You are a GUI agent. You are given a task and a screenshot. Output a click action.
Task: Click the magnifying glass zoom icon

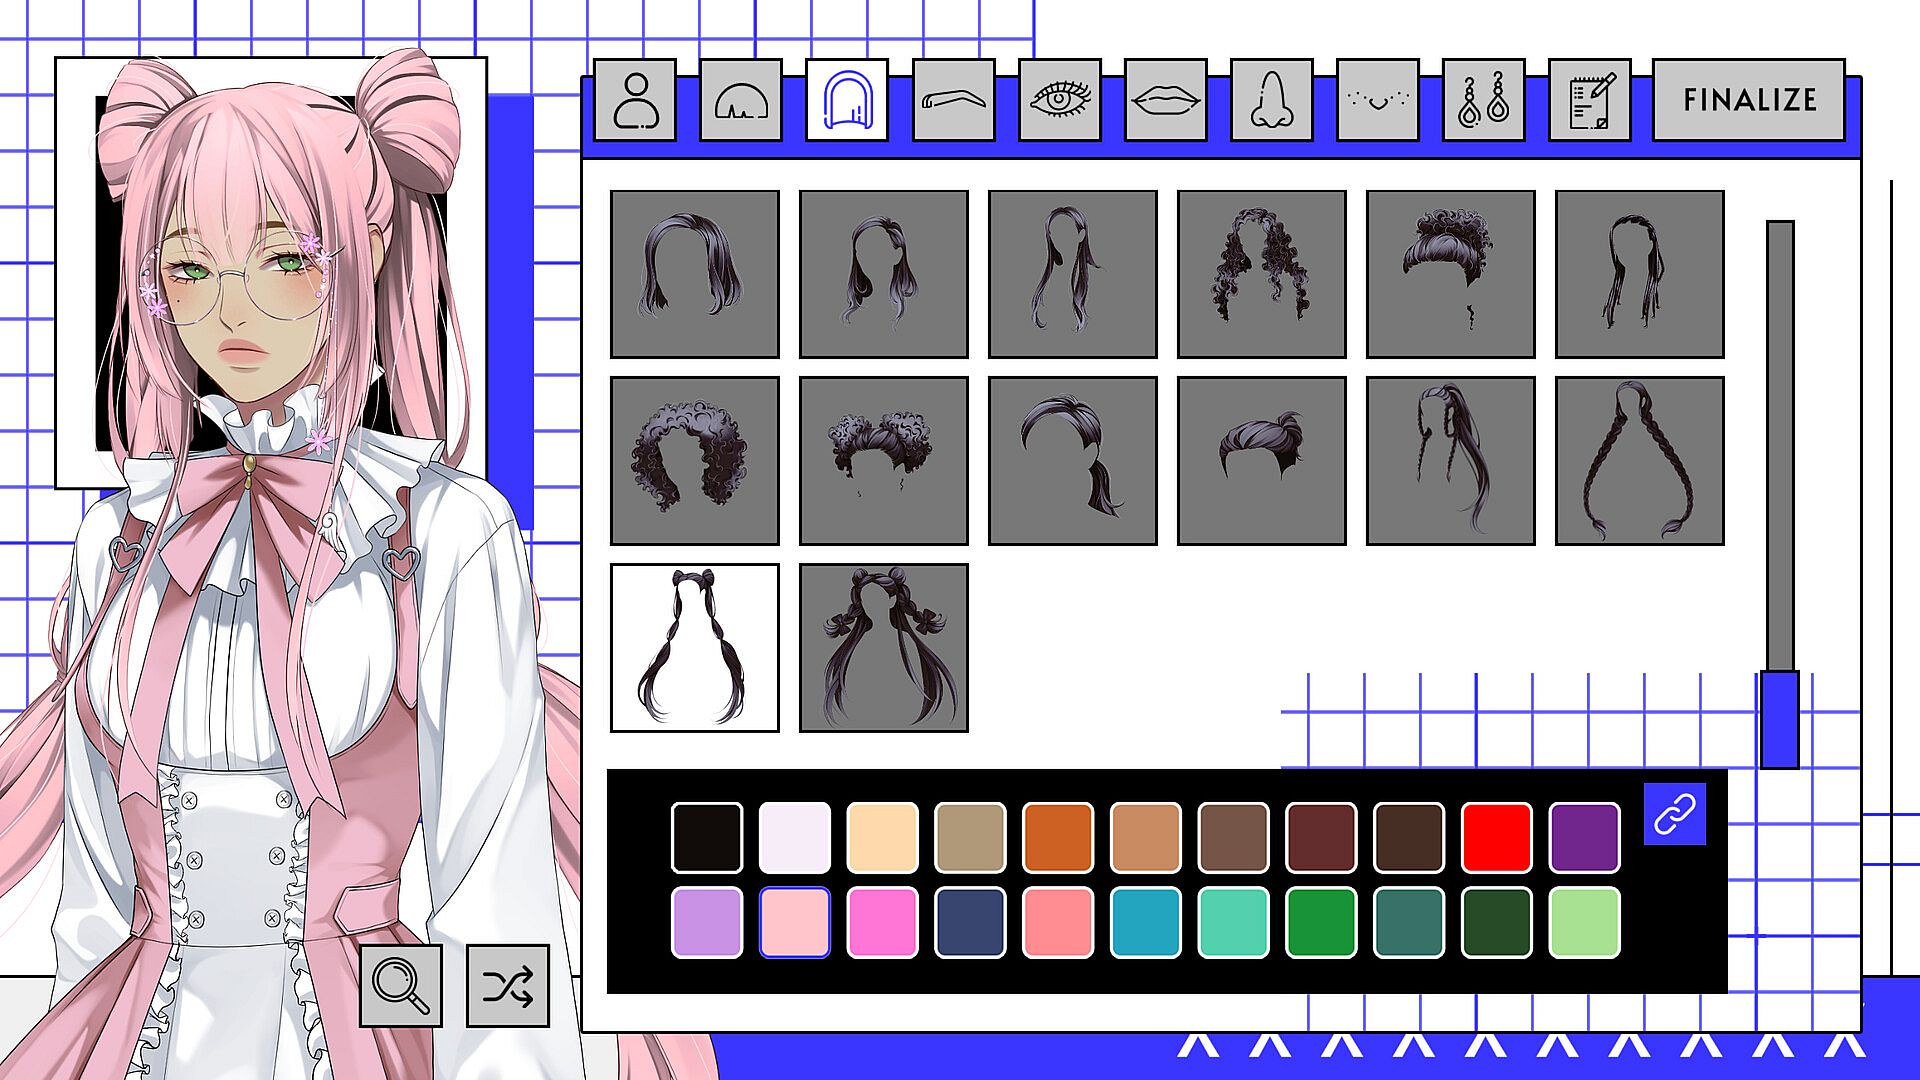point(401,986)
